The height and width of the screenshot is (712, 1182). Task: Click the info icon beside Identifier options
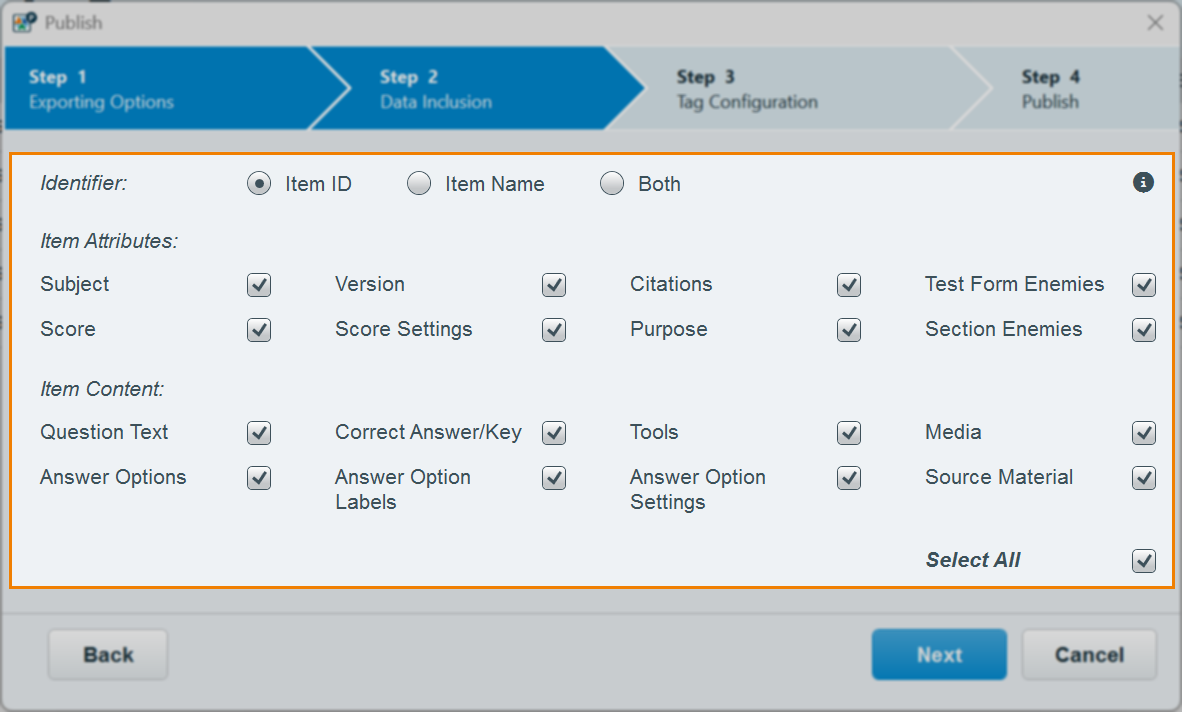pyautogui.click(x=1143, y=182)
